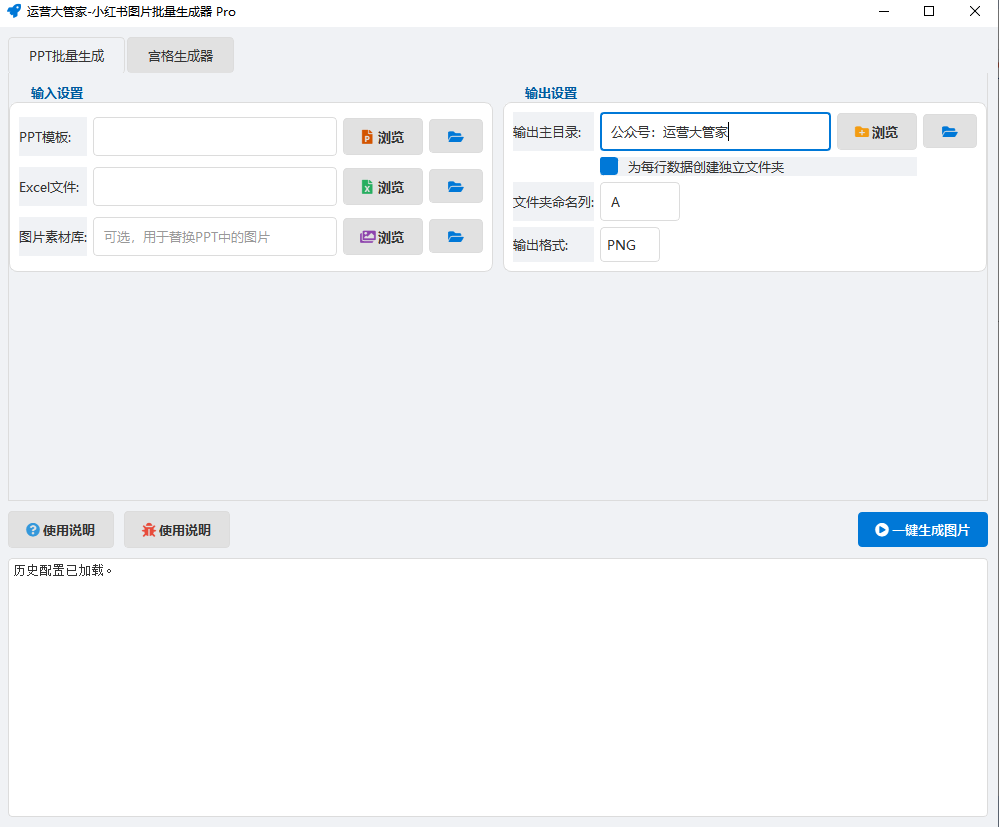Browse for an Excel file

382,187
